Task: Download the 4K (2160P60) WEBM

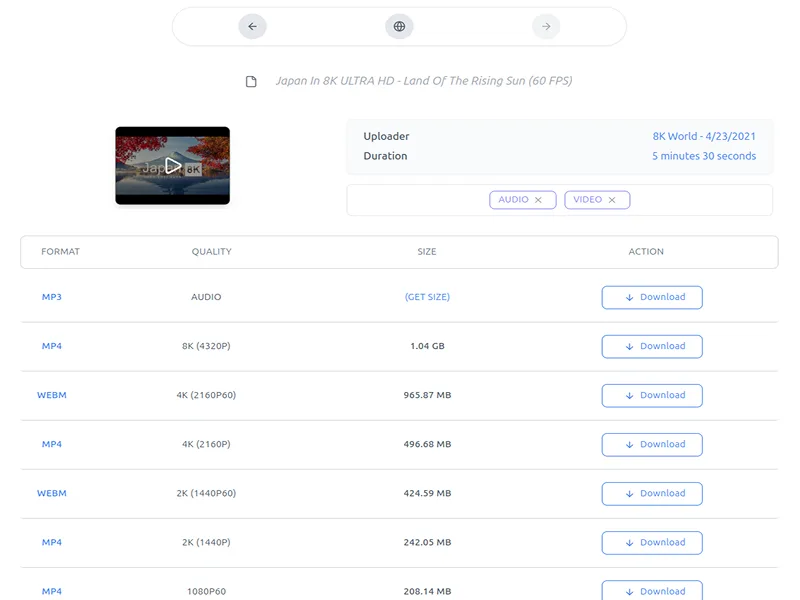Action: pos(652,395)
